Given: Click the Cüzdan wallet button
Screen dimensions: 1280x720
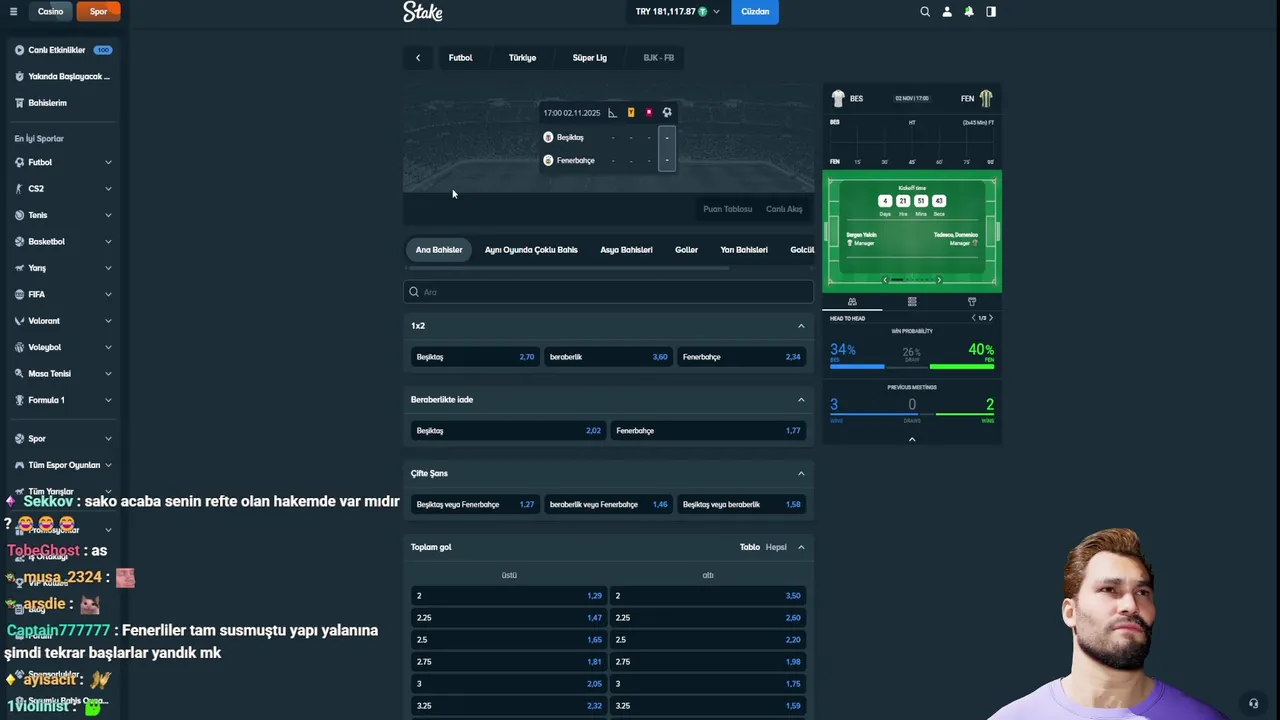Looking at the screenshot, I should tap(755, 12).
